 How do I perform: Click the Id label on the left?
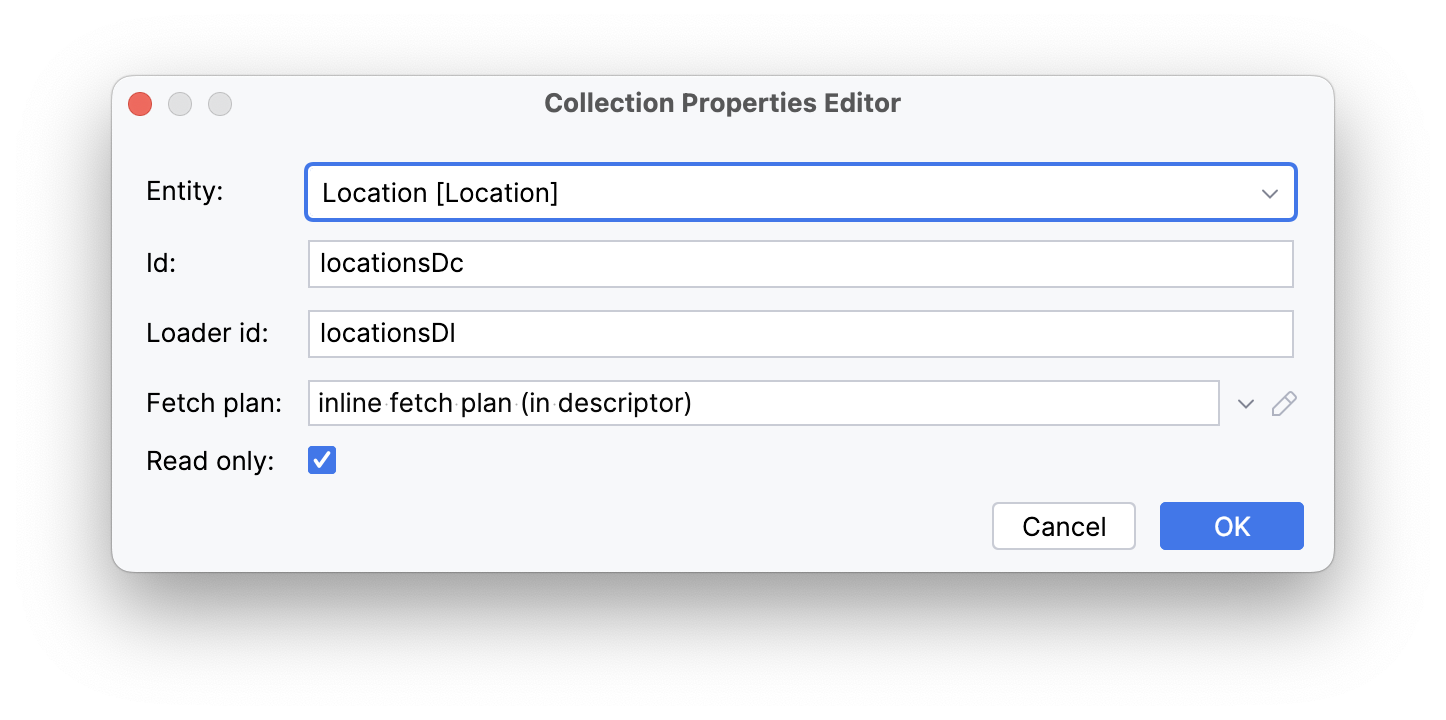tap(162, 263)
